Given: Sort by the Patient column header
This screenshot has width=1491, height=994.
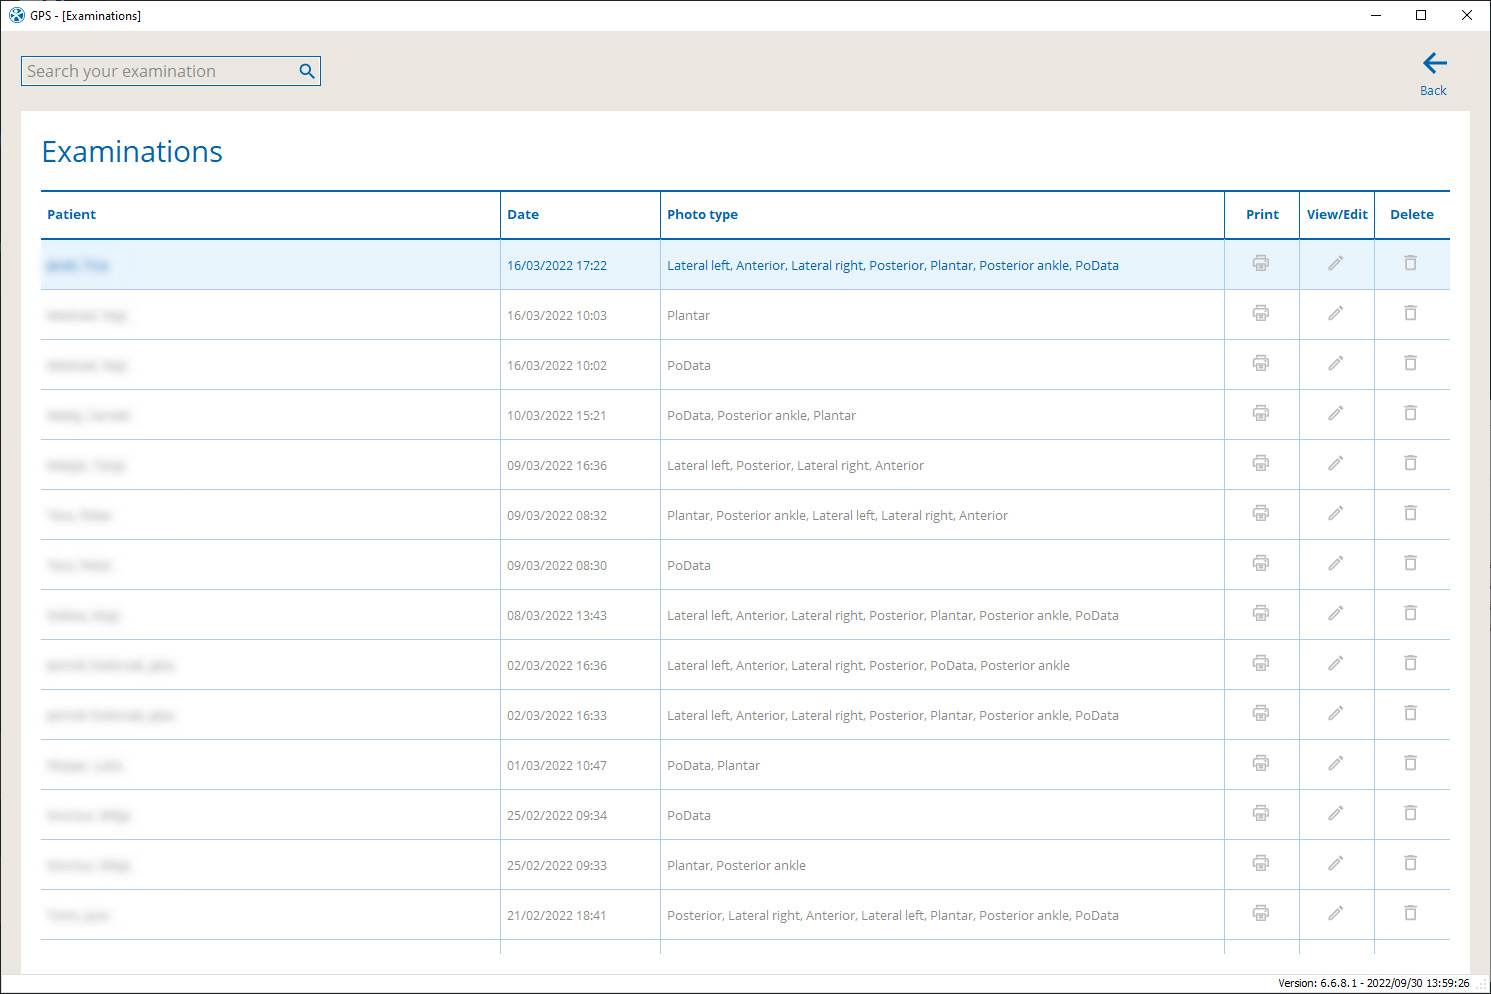Looking at the screenshot, I should [72, 215].
